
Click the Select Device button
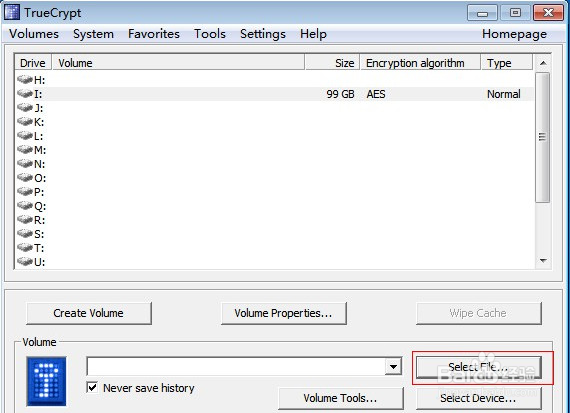coord(478,398)
